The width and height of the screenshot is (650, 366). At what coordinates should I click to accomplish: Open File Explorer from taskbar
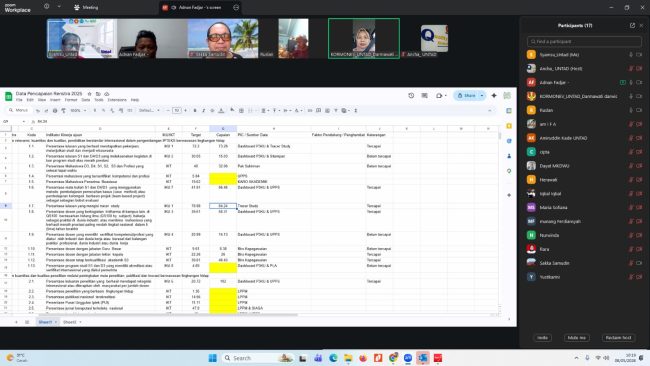[348, 358]
